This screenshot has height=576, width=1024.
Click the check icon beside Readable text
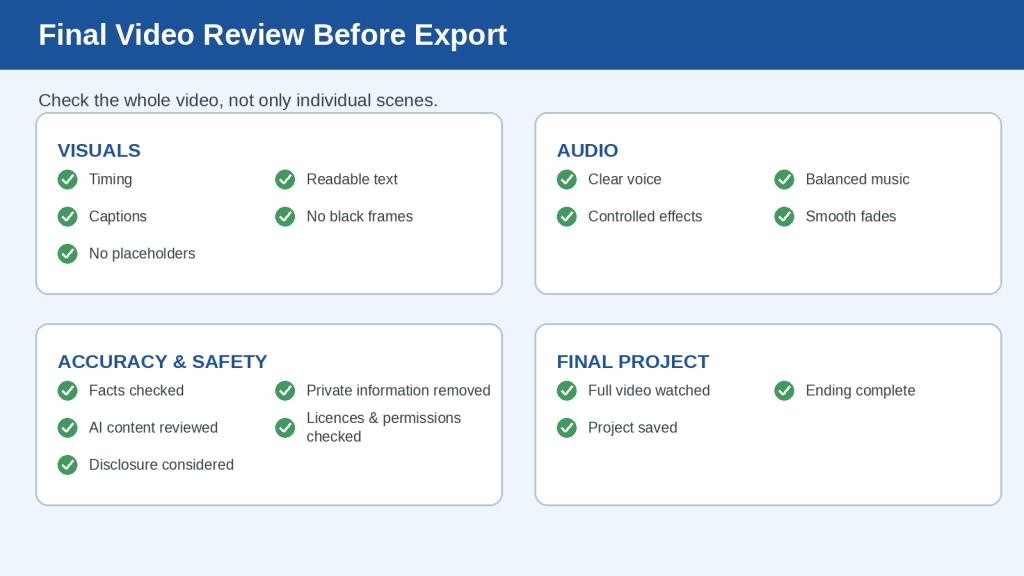coord(285,180)
